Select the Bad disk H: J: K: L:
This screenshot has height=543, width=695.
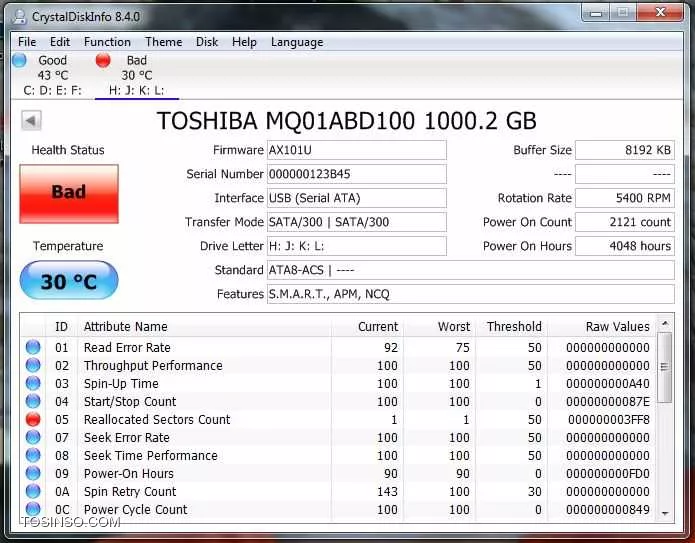[137, 75]
